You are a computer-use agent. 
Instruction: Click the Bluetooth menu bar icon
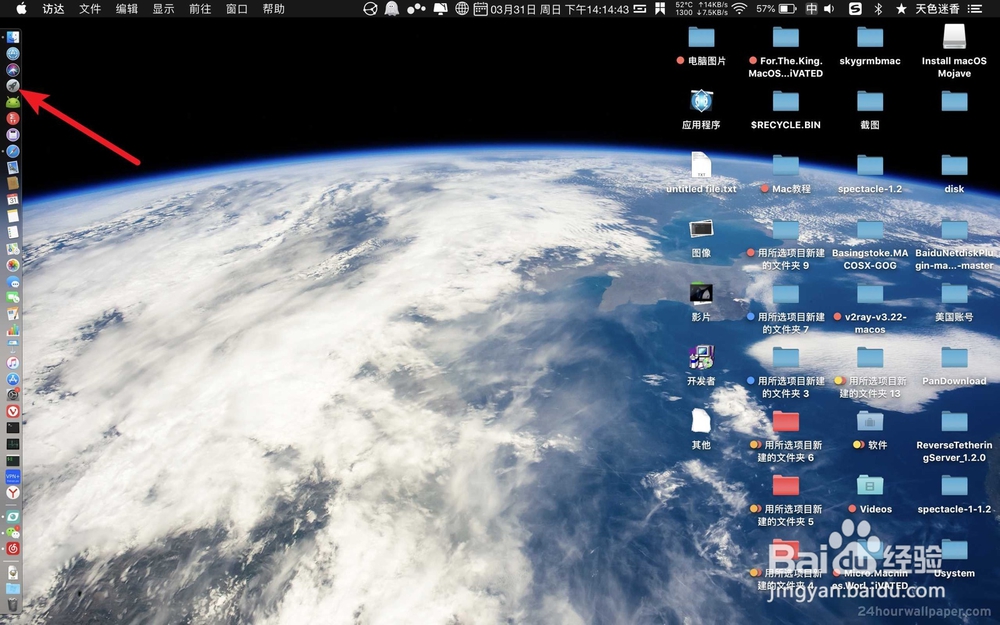[x=878, y=9]
